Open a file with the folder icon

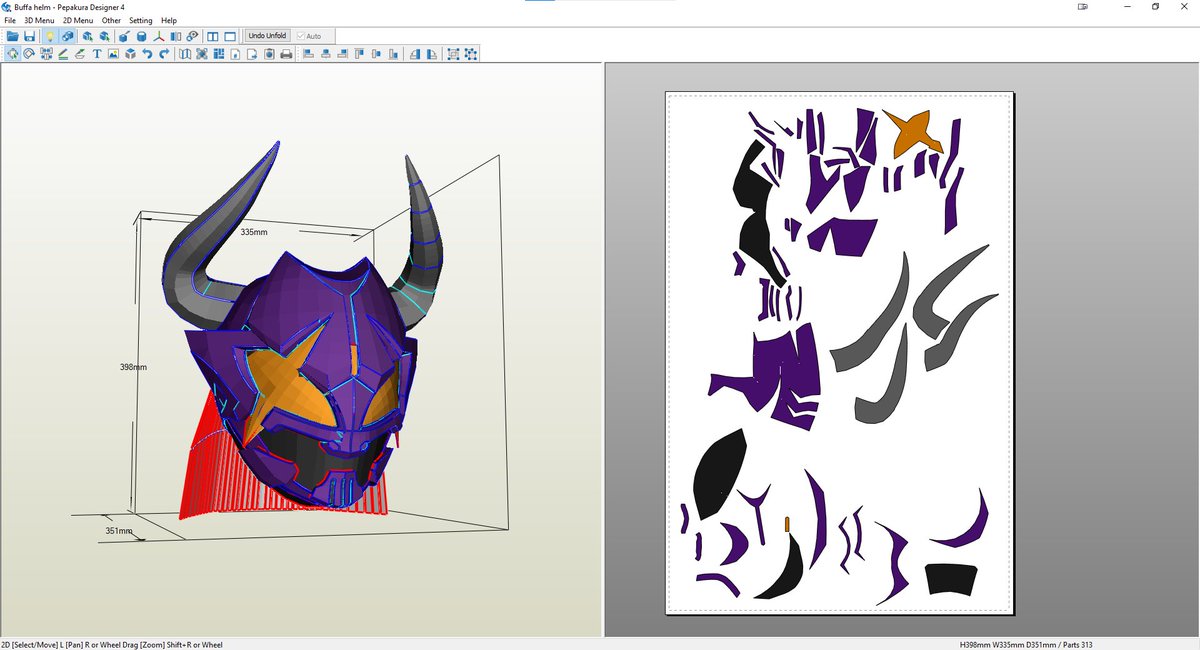point(13,36)
